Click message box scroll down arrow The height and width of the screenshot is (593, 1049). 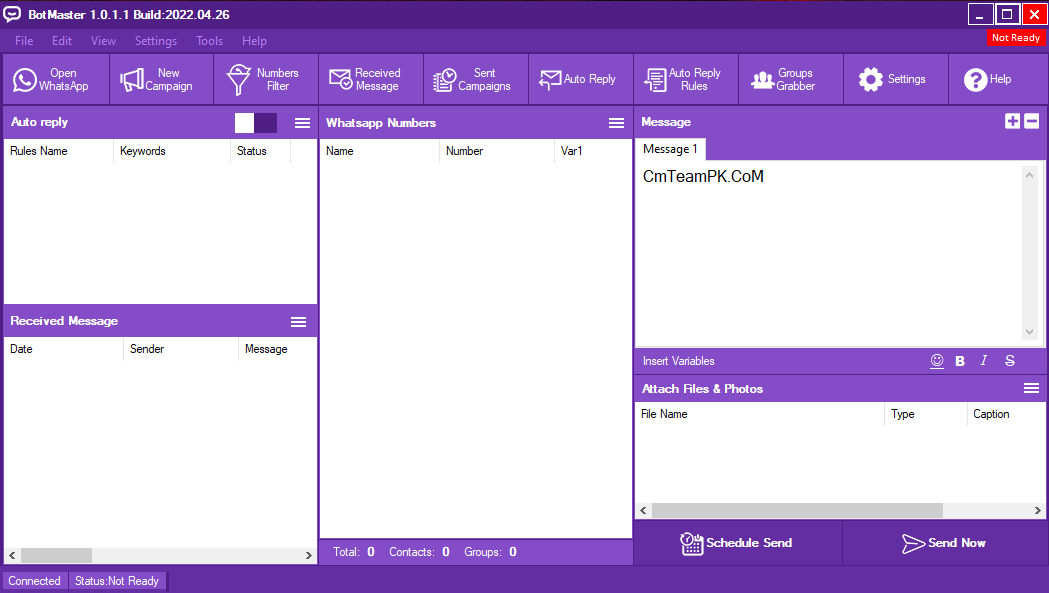1030,332
